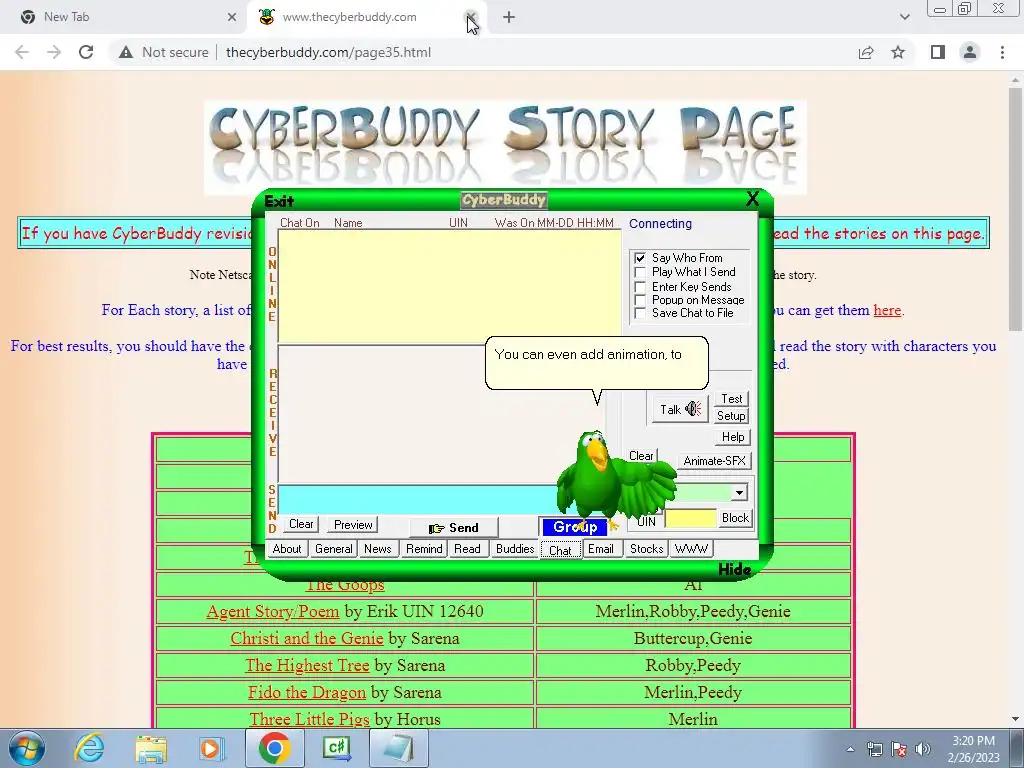
Task: Hide the CyberBuddy window via Hide
Action: pos(734,569)
